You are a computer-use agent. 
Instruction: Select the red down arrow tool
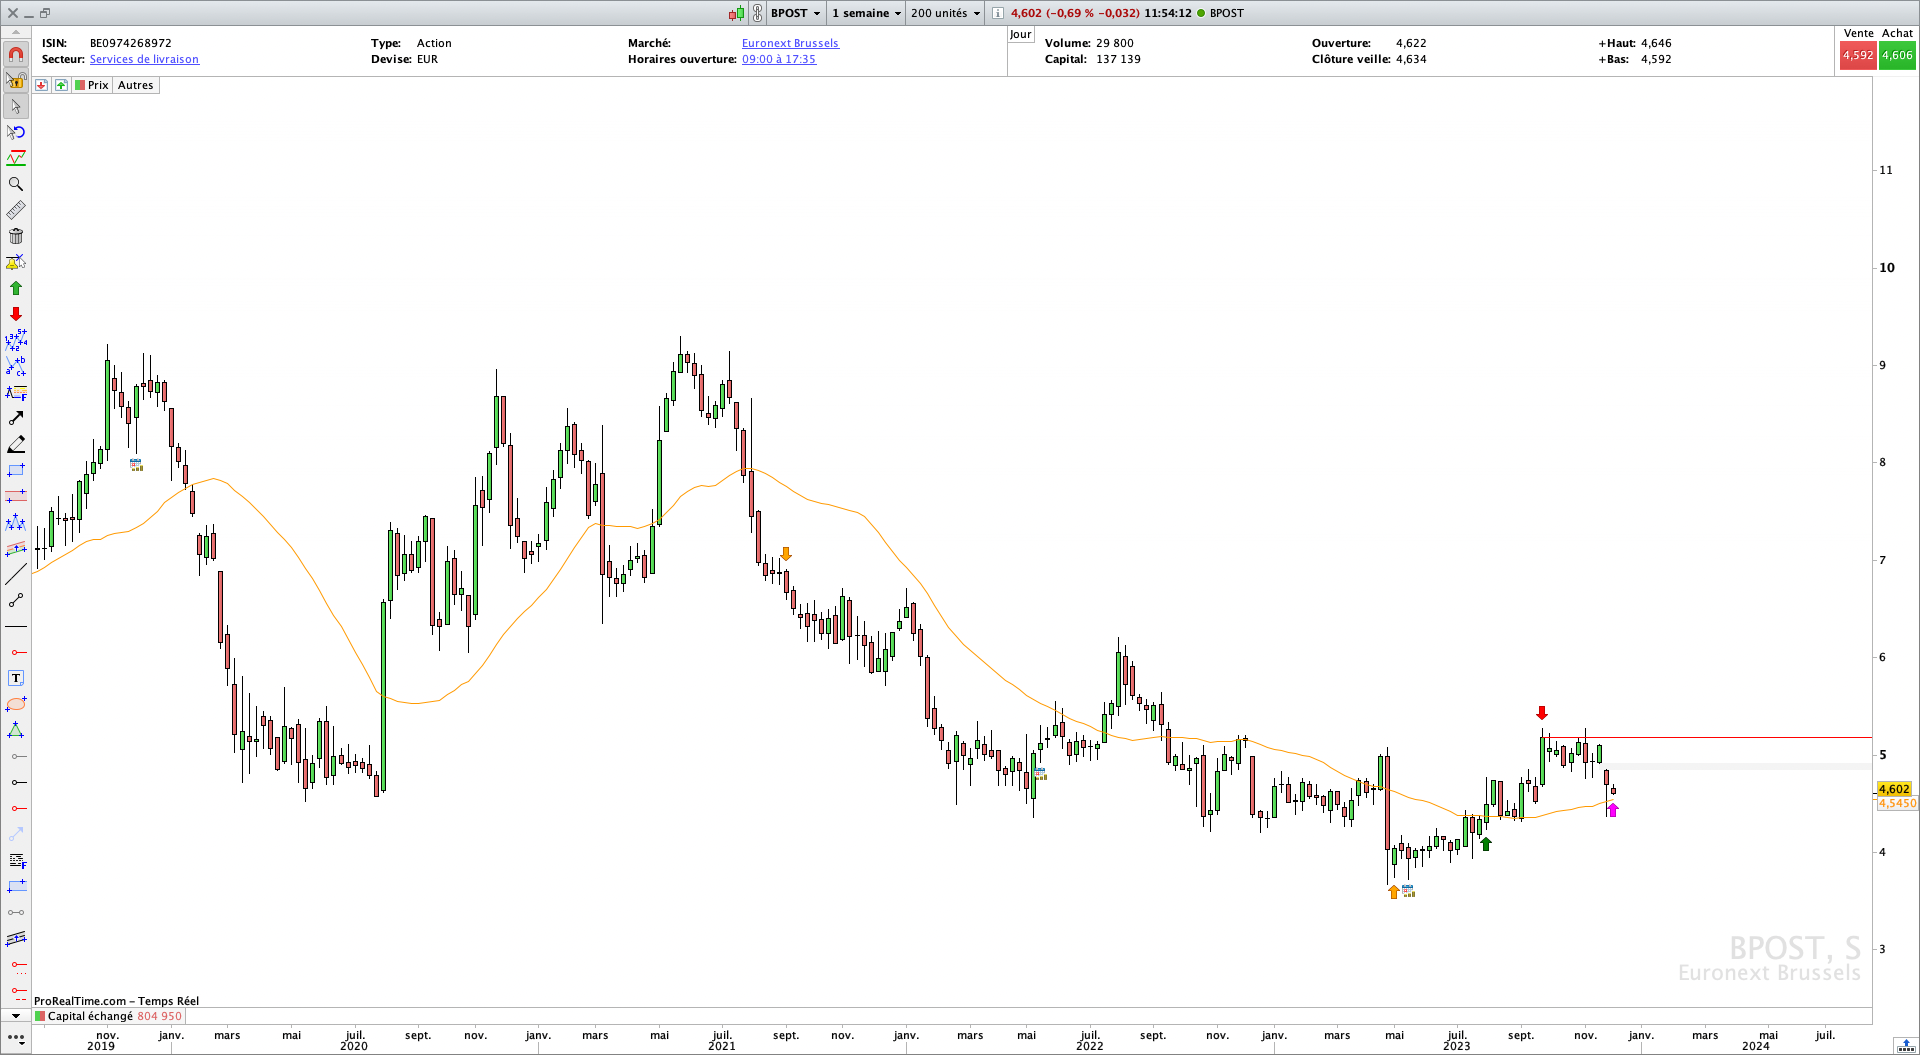point(16,314)
